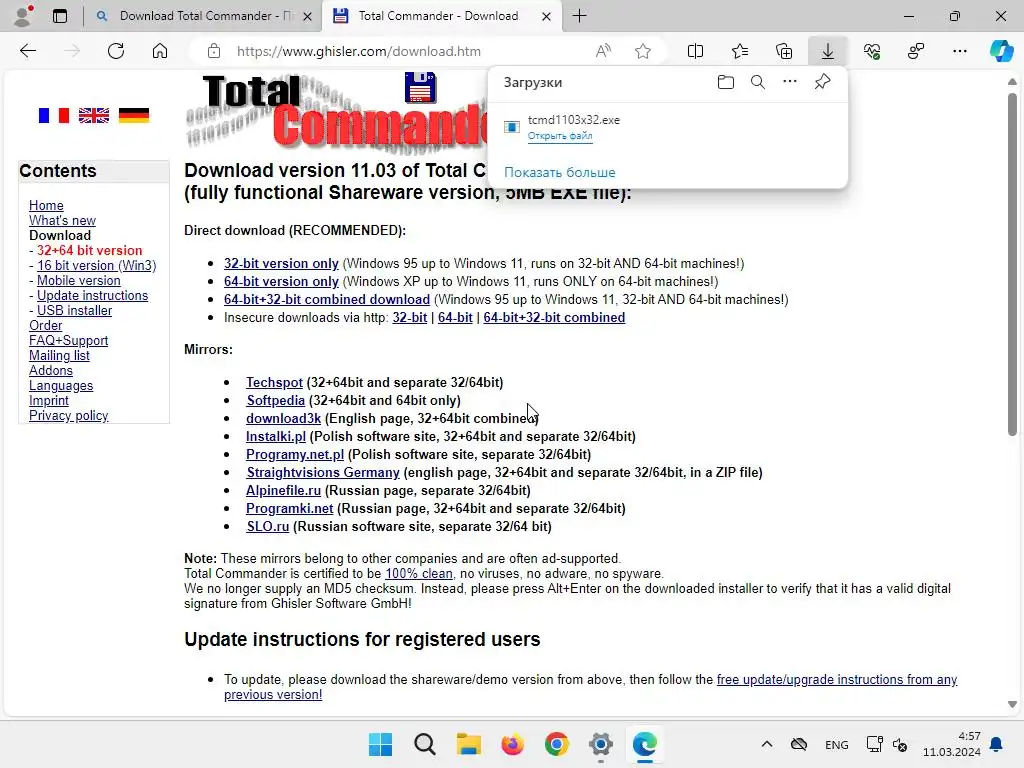Open the download3k mirror link
Image resolution: width=1024 pixels, height=768 pixels.
click(283, 418)
